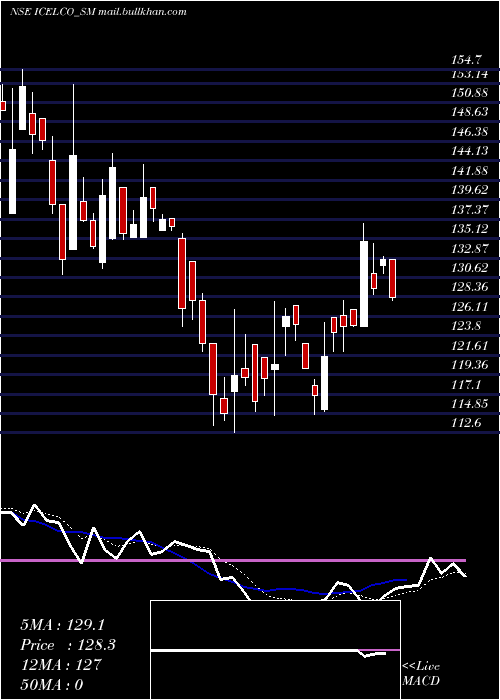Select the 137.37 price label
500x700 pixels.
[x=470, y=209]
